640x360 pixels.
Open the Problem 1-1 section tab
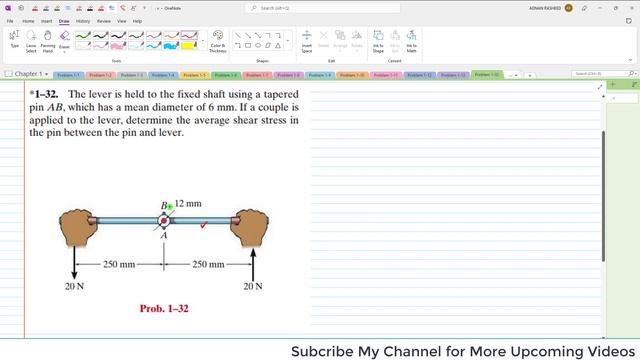68,75
